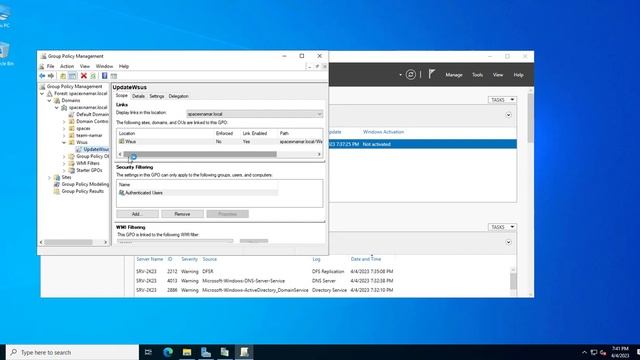Click the Task View taskbar icon
The image size is (640, 360).
[148, 352]
